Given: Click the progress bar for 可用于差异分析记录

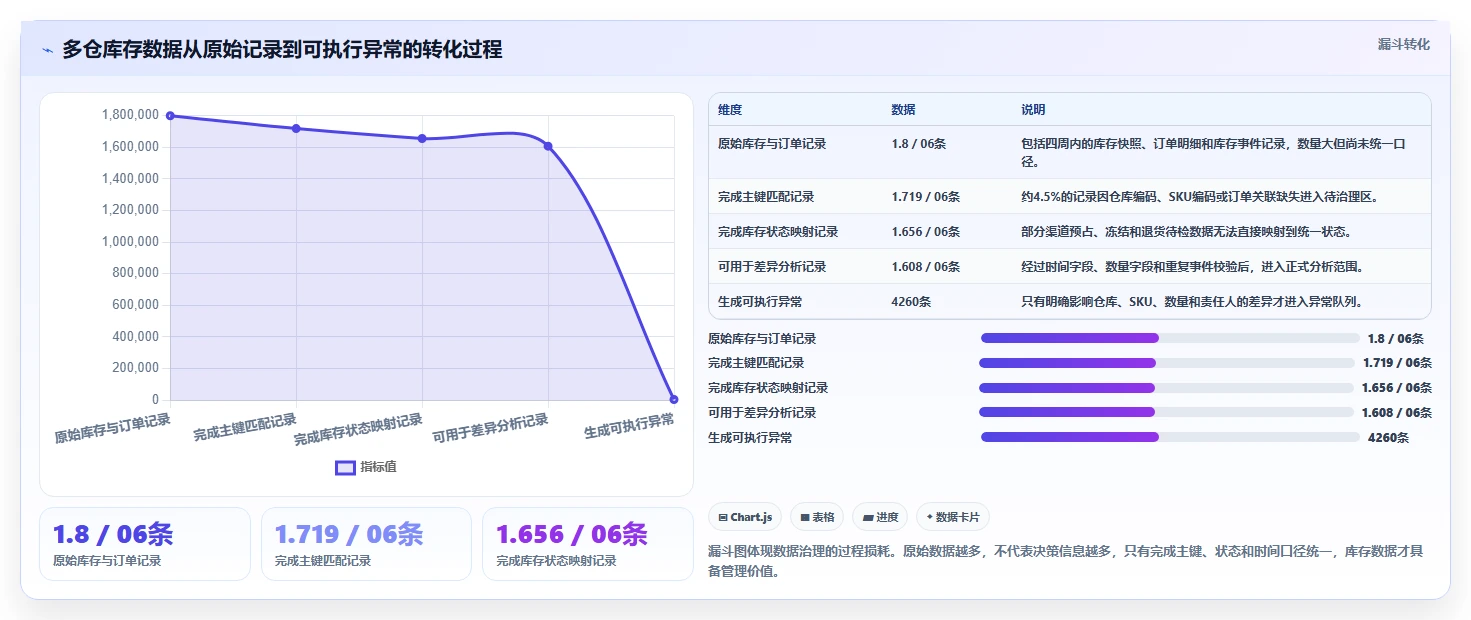Looking at the screenshot, I should click(x=1166, y=412).
